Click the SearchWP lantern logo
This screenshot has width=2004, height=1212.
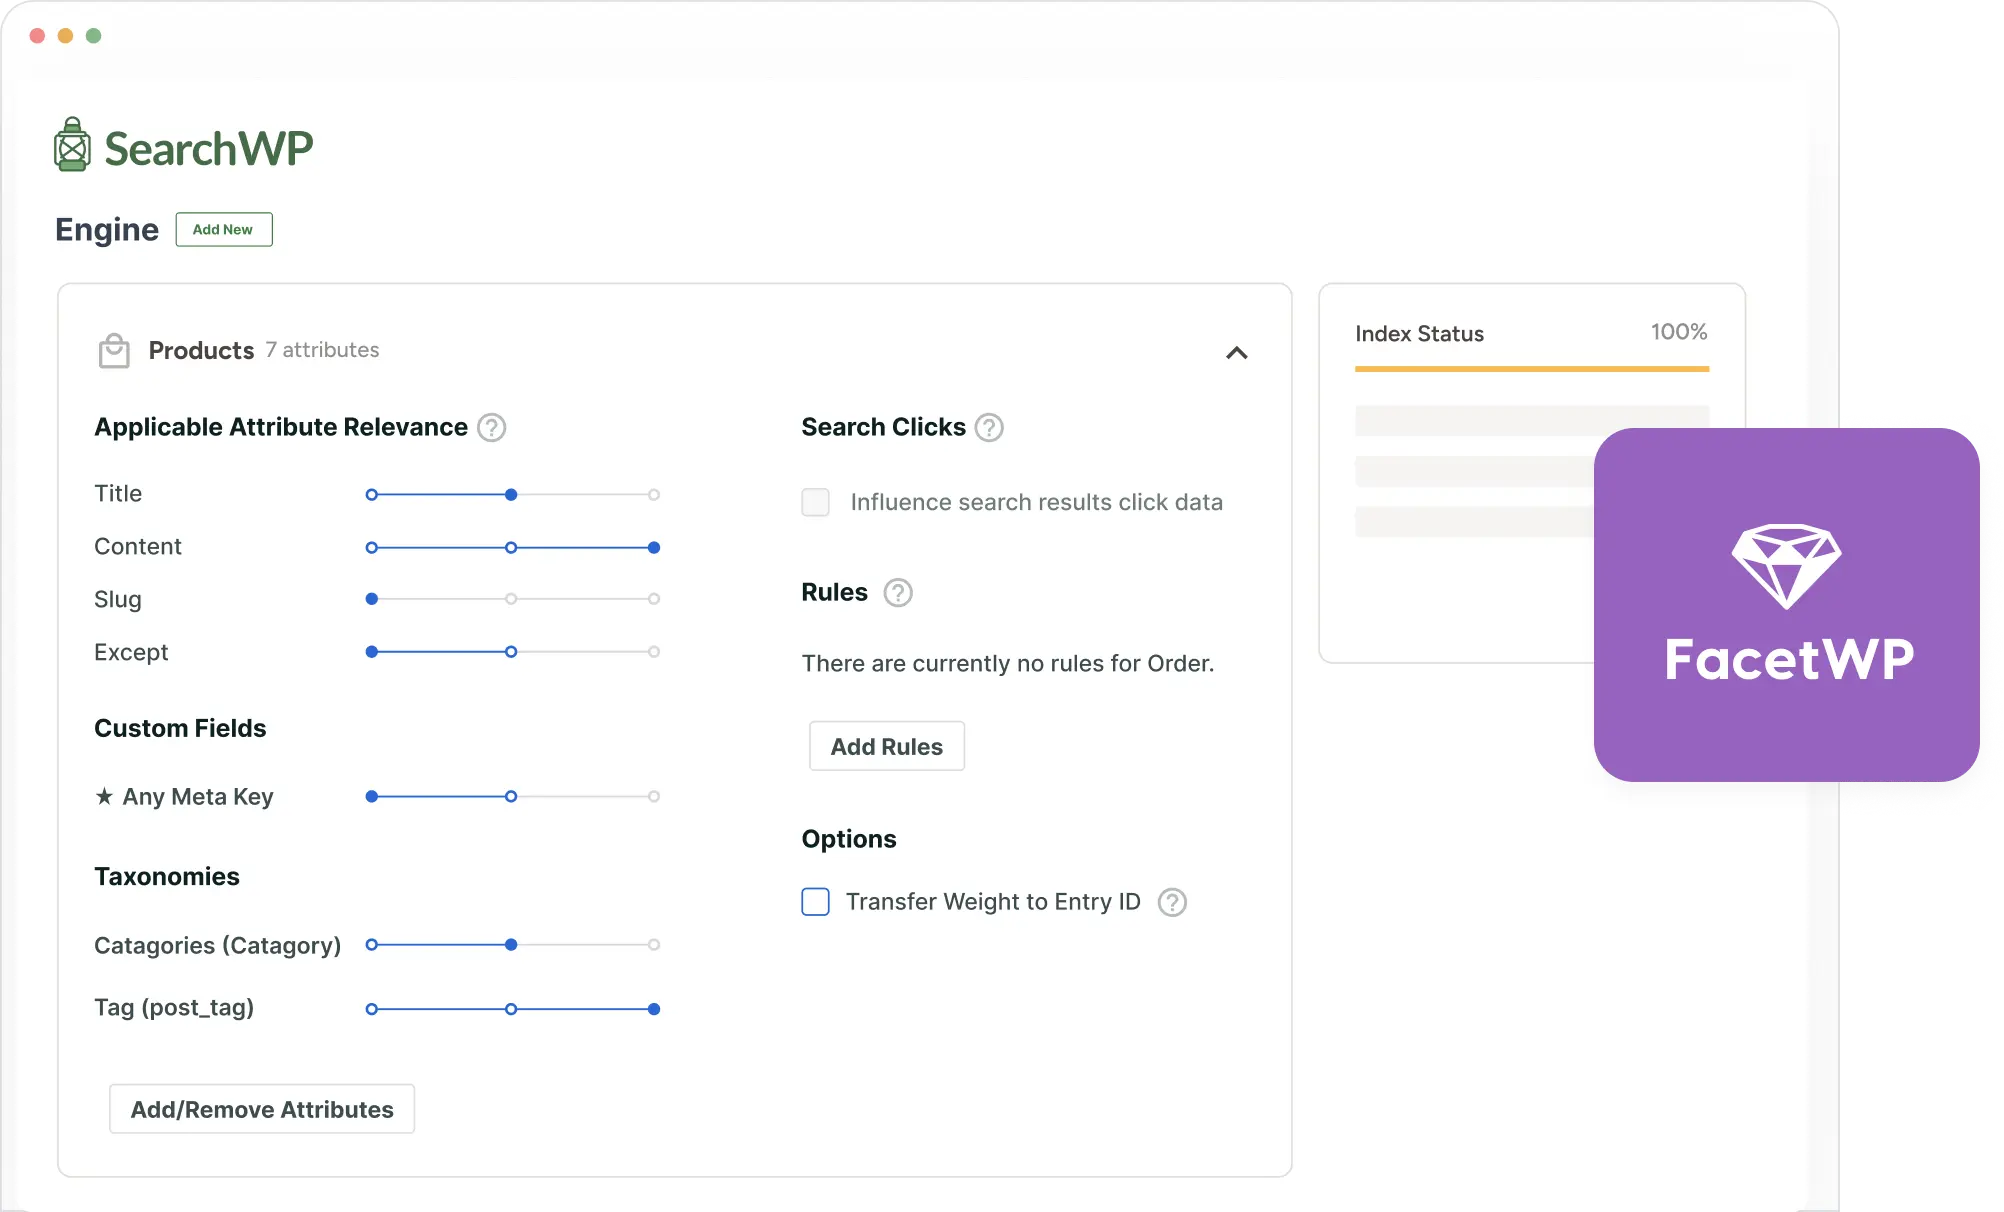72,143
